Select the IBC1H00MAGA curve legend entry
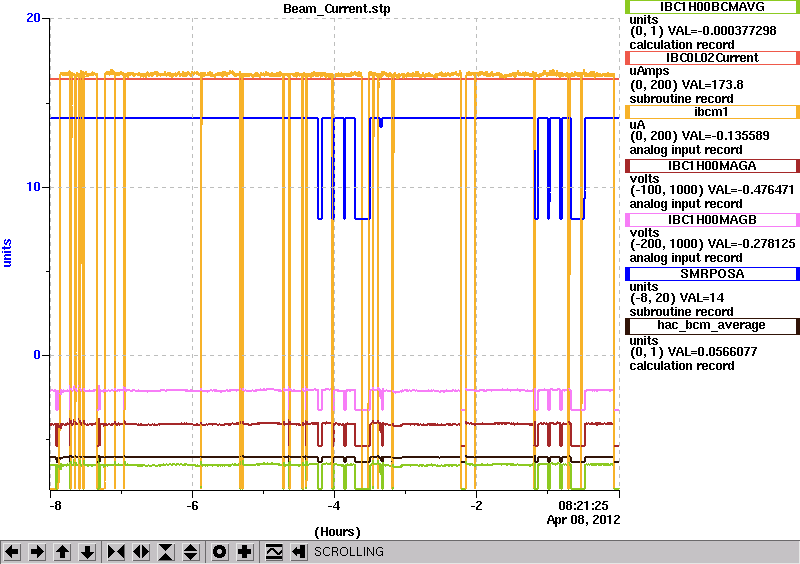The width and height of the screenshot is (800, 564). [x=712, y=166]
